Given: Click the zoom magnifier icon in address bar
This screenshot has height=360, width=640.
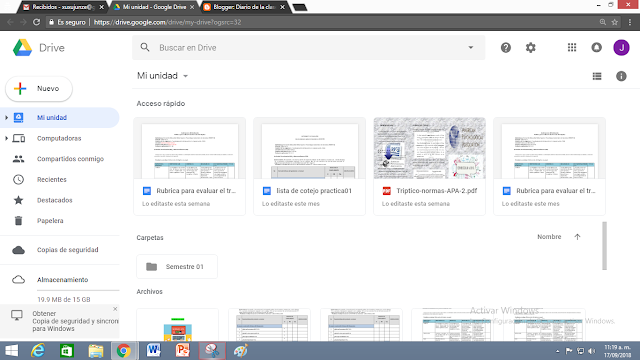Looking at the screenshot, I should click(x=602, y=22).
